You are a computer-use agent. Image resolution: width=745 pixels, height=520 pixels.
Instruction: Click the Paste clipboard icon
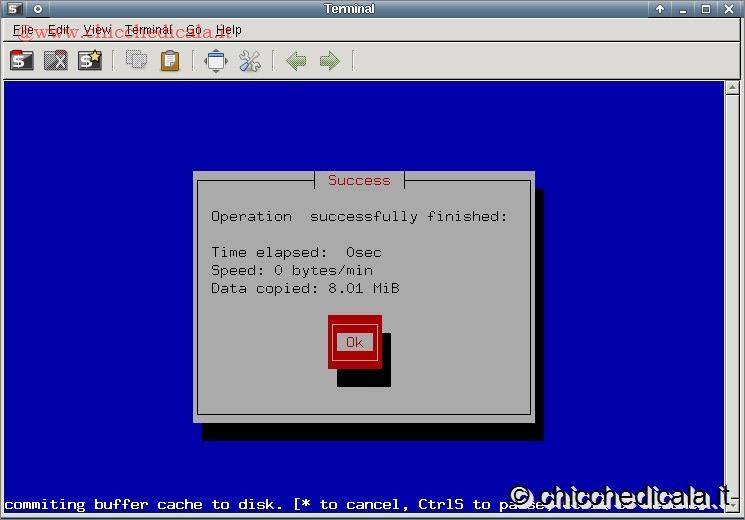[170, 60]
